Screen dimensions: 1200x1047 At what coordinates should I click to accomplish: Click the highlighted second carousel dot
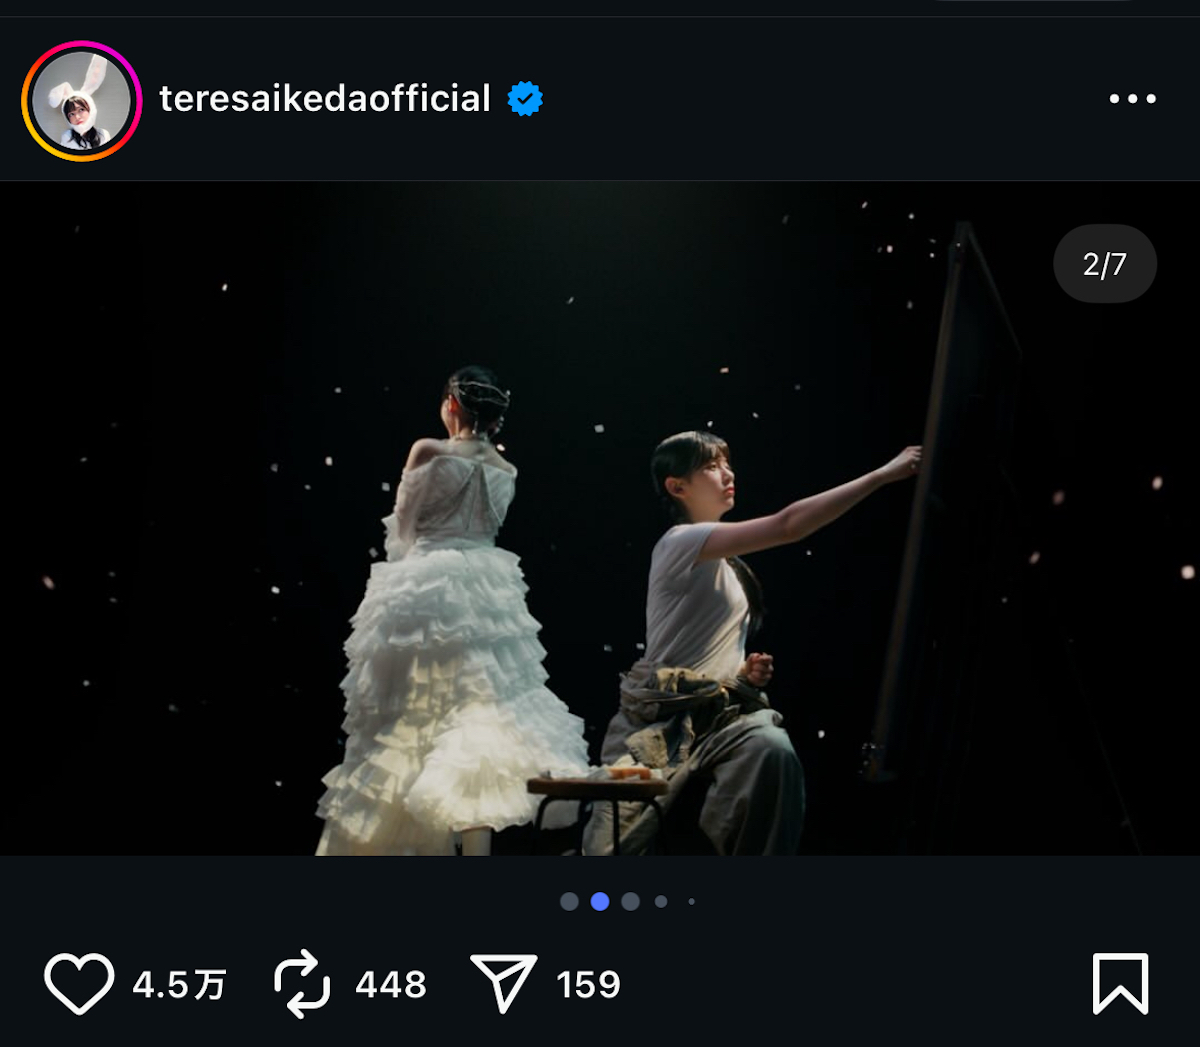pyautogui.click(x=600, y=902)
